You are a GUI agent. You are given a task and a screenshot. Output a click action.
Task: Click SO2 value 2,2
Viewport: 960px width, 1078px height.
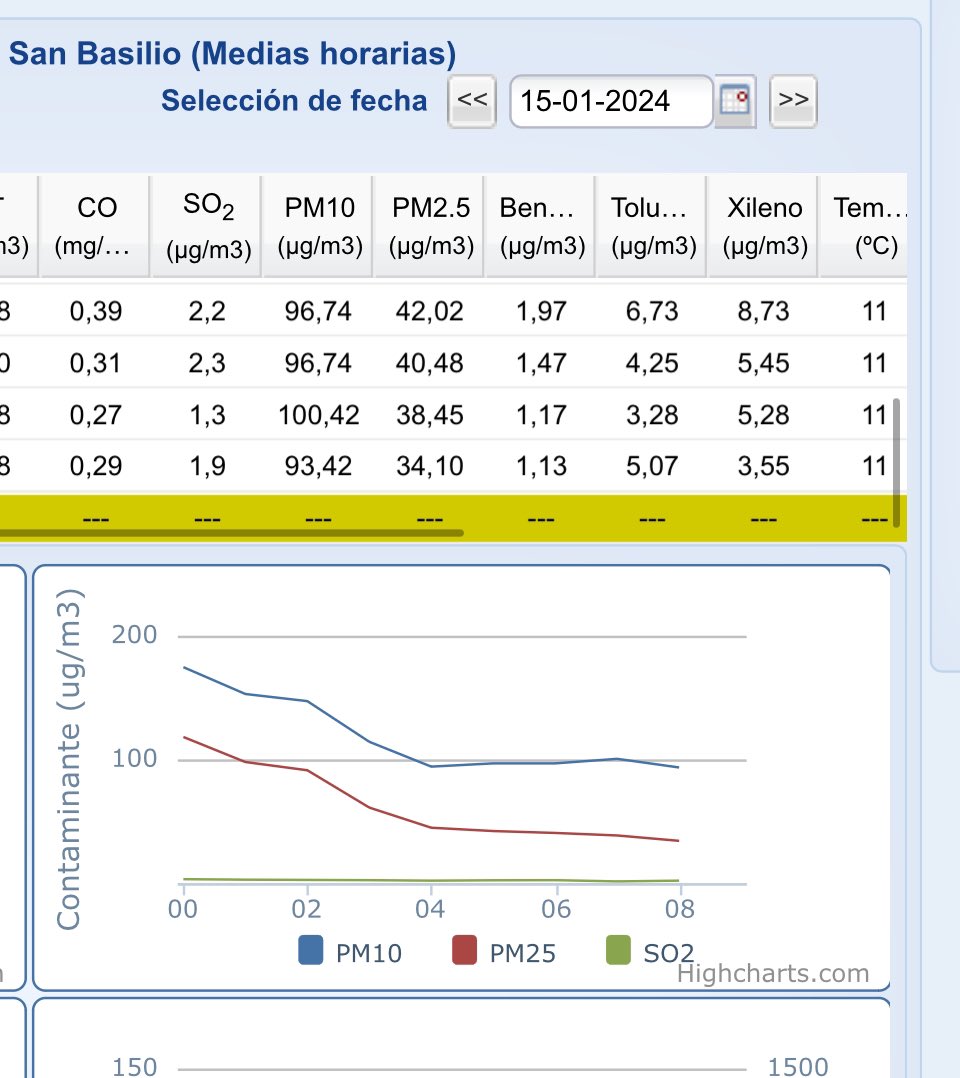point(207,311)
